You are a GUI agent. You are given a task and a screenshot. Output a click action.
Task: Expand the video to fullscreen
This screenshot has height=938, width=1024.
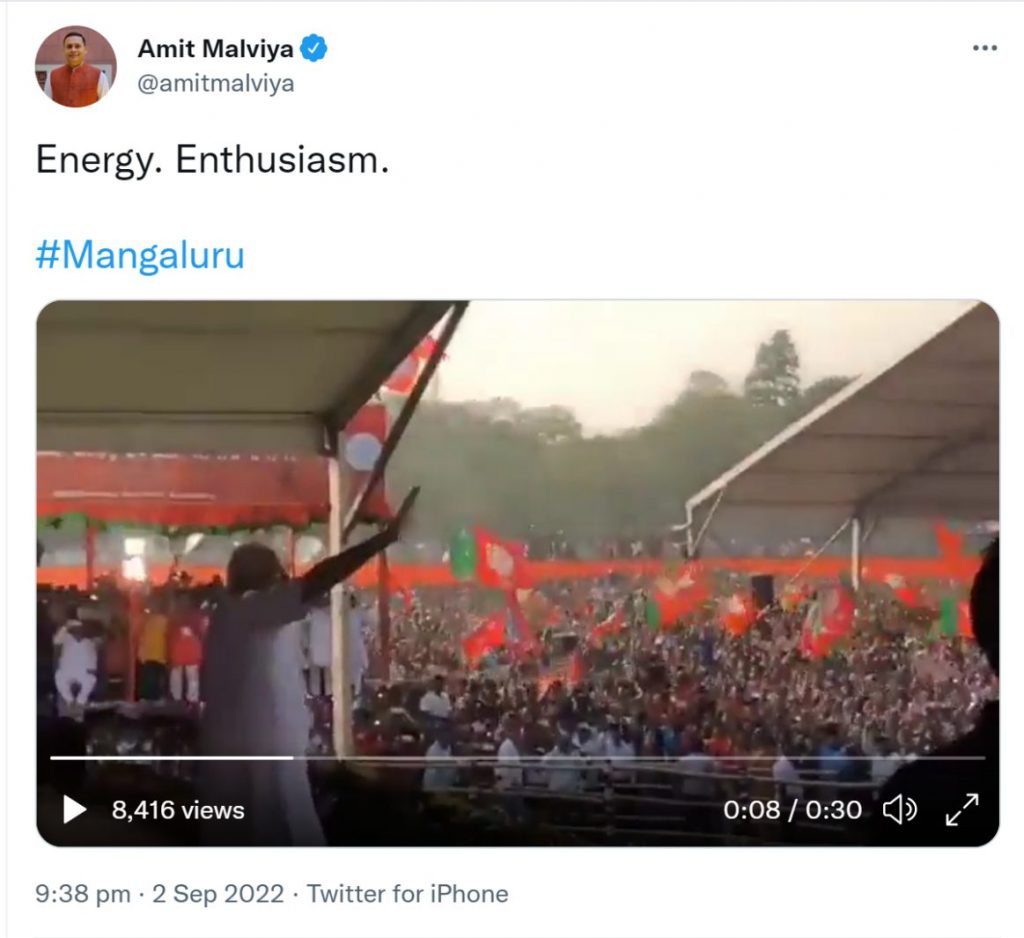click(962, 809)
